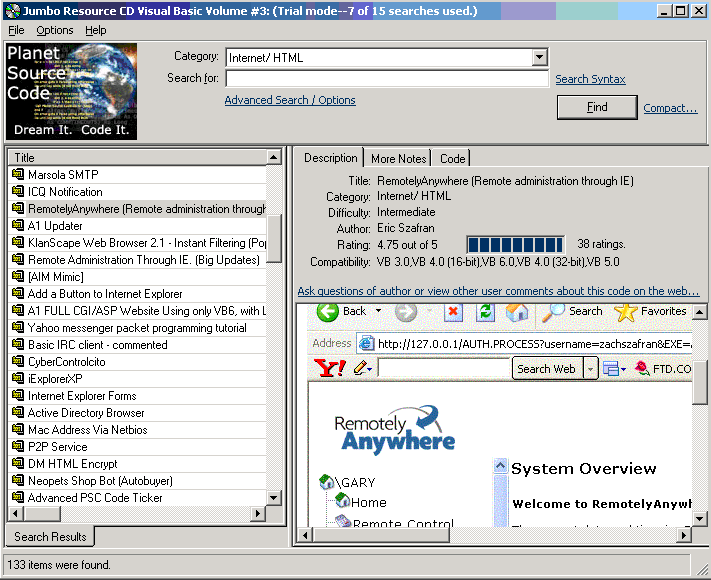This screenshot has width=711, height=580.
Task: Click the \GARY computer icon in tree
Action: pyautogui.click(x=326, y=482)
